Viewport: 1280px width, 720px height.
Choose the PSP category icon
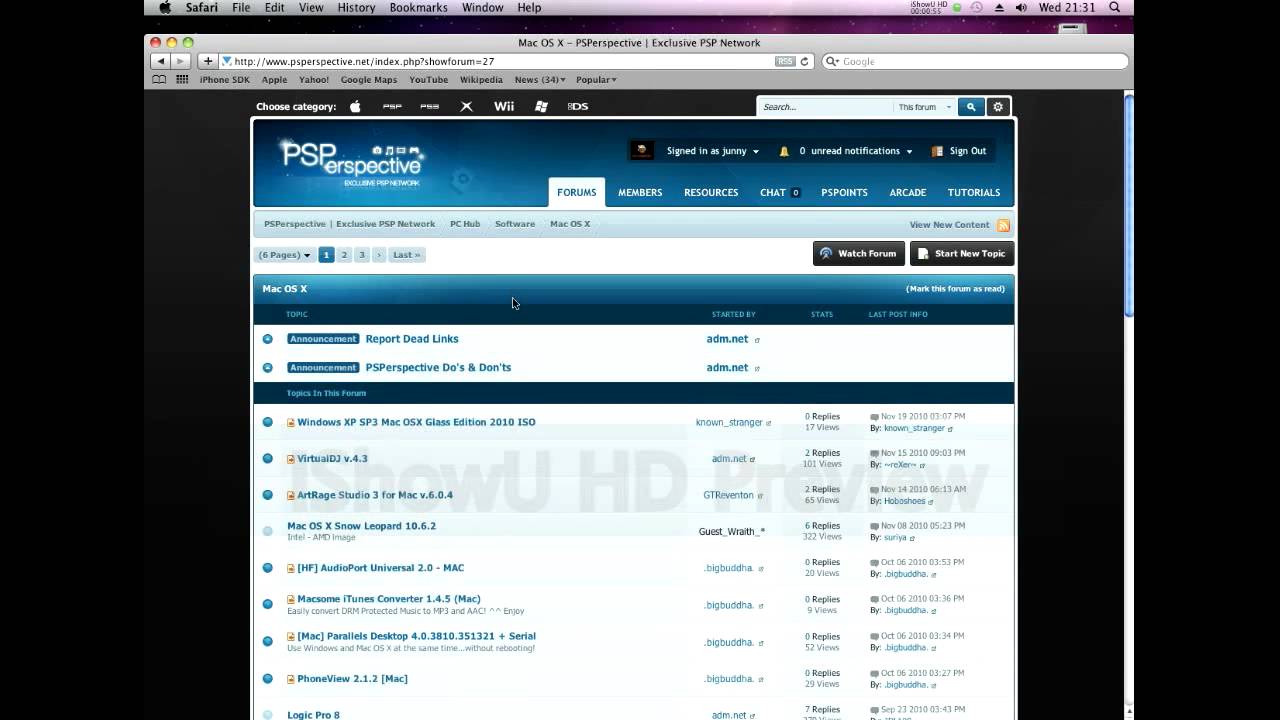pos(392,106)
